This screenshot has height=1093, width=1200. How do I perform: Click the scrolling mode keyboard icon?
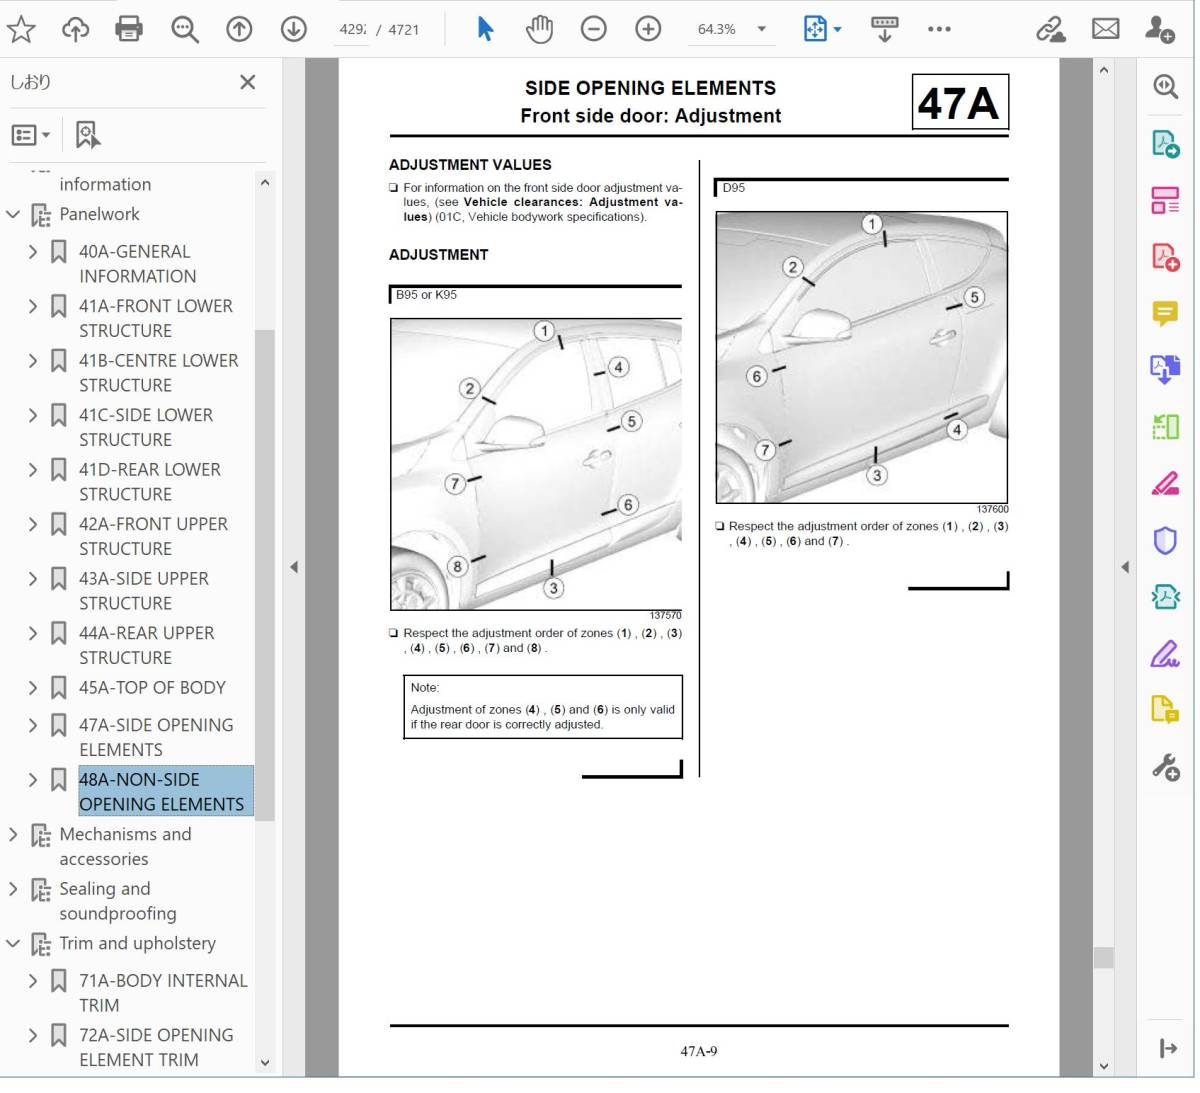coord(885,29)
